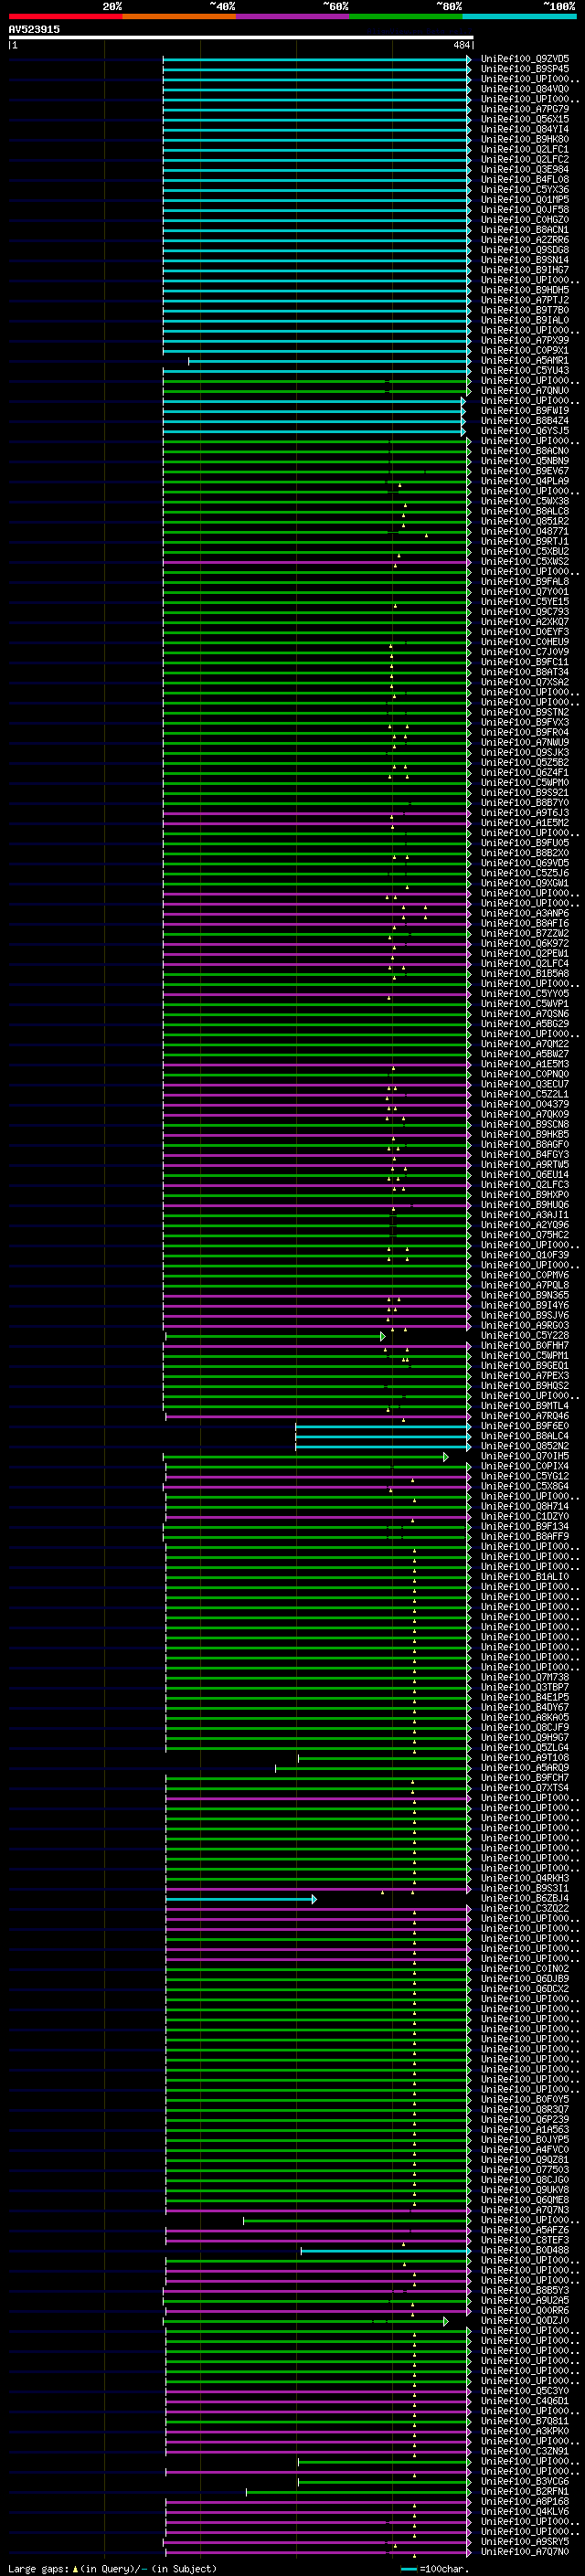Image resolution: width=585 pixels, height=2576 pixels.
Task: Select hit UniRef100_A7PX99
Action: click(524, 341)
